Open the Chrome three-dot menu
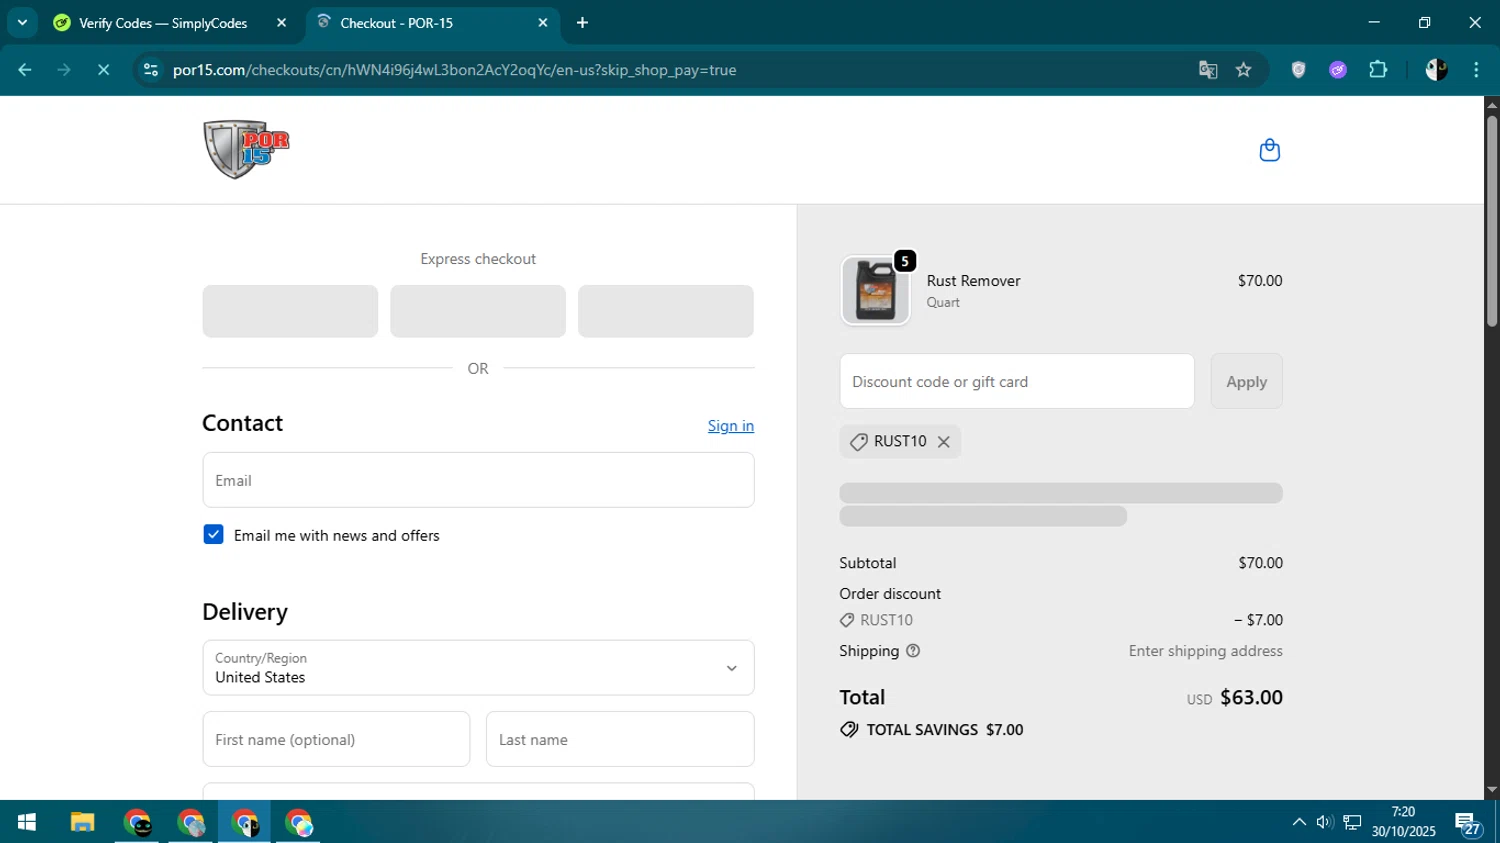Screen dimensions: 1500x843 [1476, 70]
